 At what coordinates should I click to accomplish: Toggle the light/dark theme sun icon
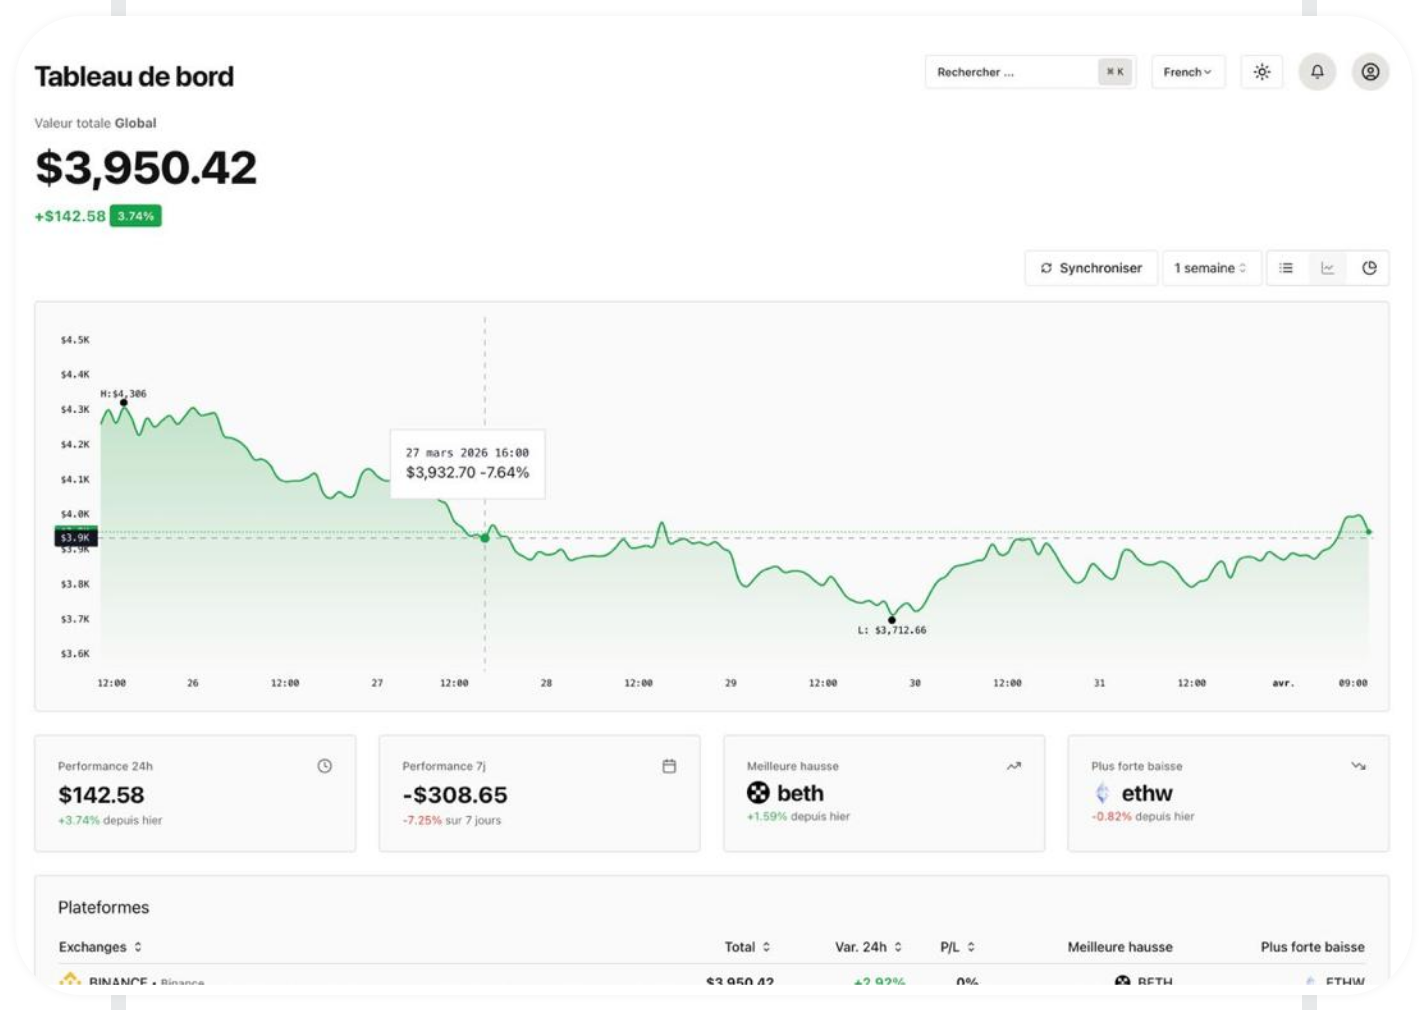(1262, 72)
